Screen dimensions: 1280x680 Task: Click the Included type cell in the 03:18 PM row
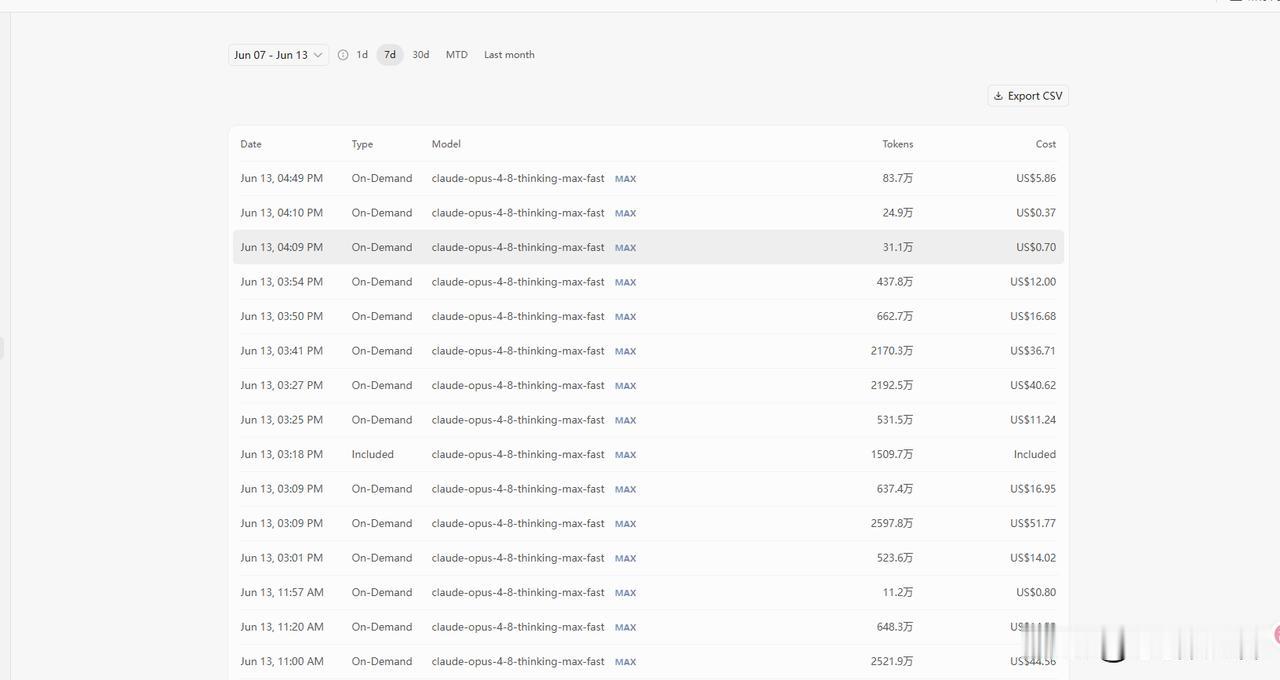pyautogui.click(x=372, y=454)
